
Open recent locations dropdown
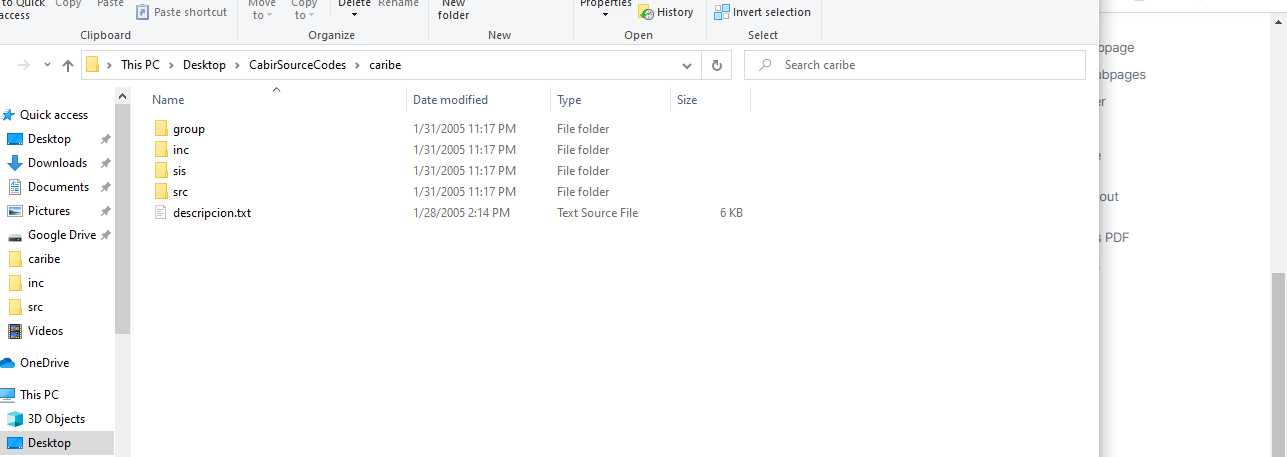pyautogui.click(x=47, y=65)
